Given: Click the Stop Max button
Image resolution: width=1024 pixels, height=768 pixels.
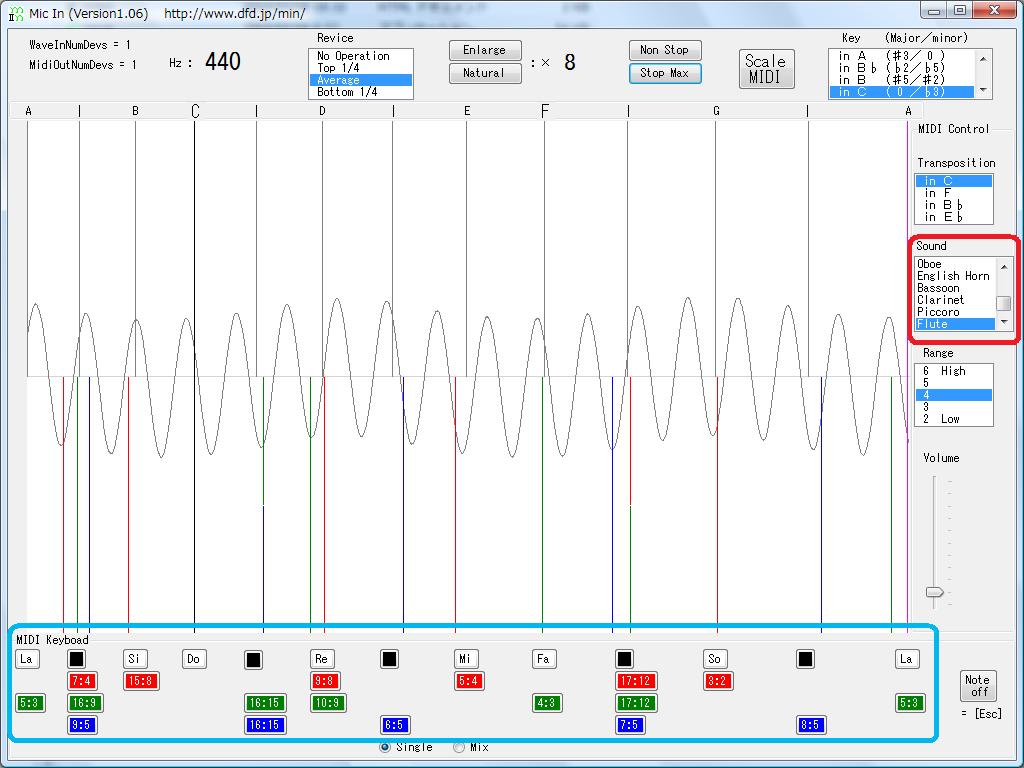Looking at the screenshot, I should click(665, 73).
